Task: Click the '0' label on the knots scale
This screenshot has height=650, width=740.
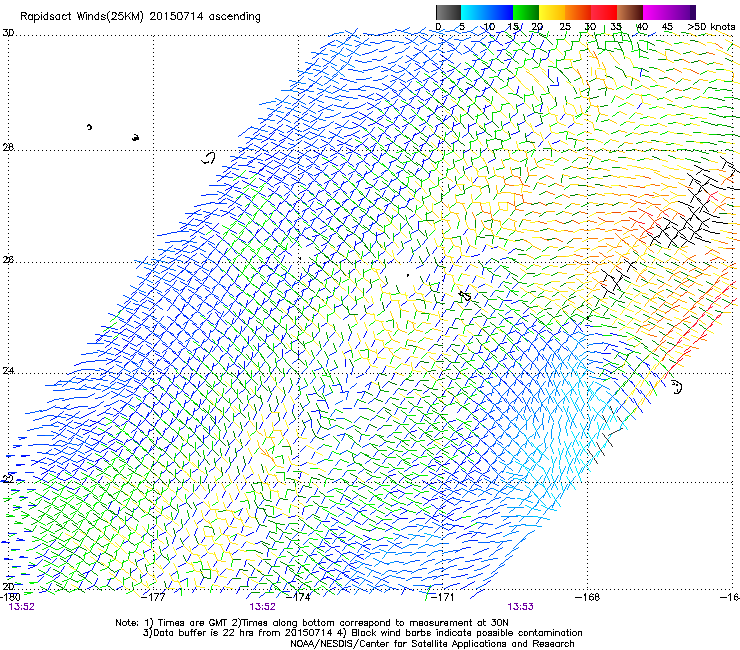Action: tap(438, 27)
